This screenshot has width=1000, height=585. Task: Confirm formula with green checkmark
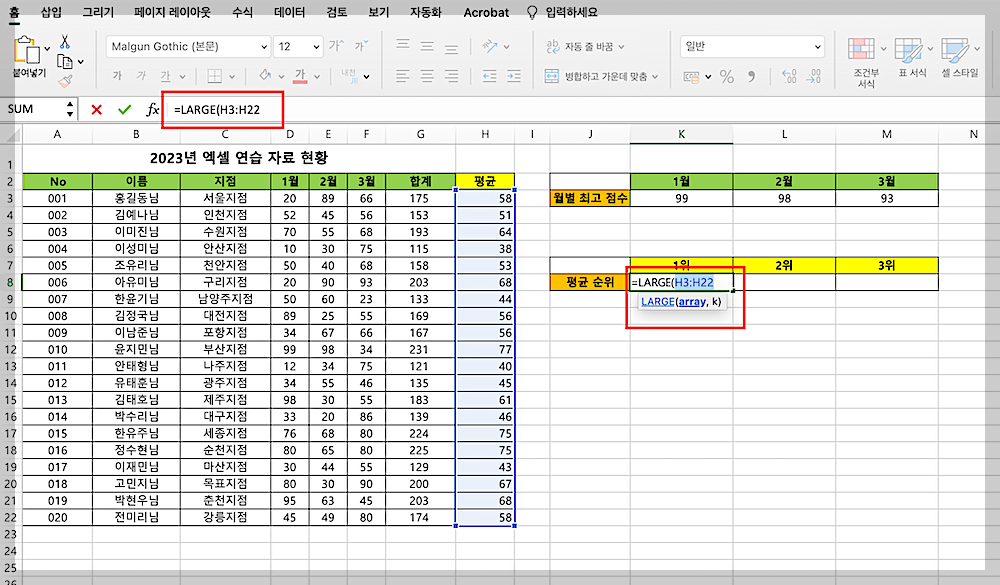pos(124,110)
